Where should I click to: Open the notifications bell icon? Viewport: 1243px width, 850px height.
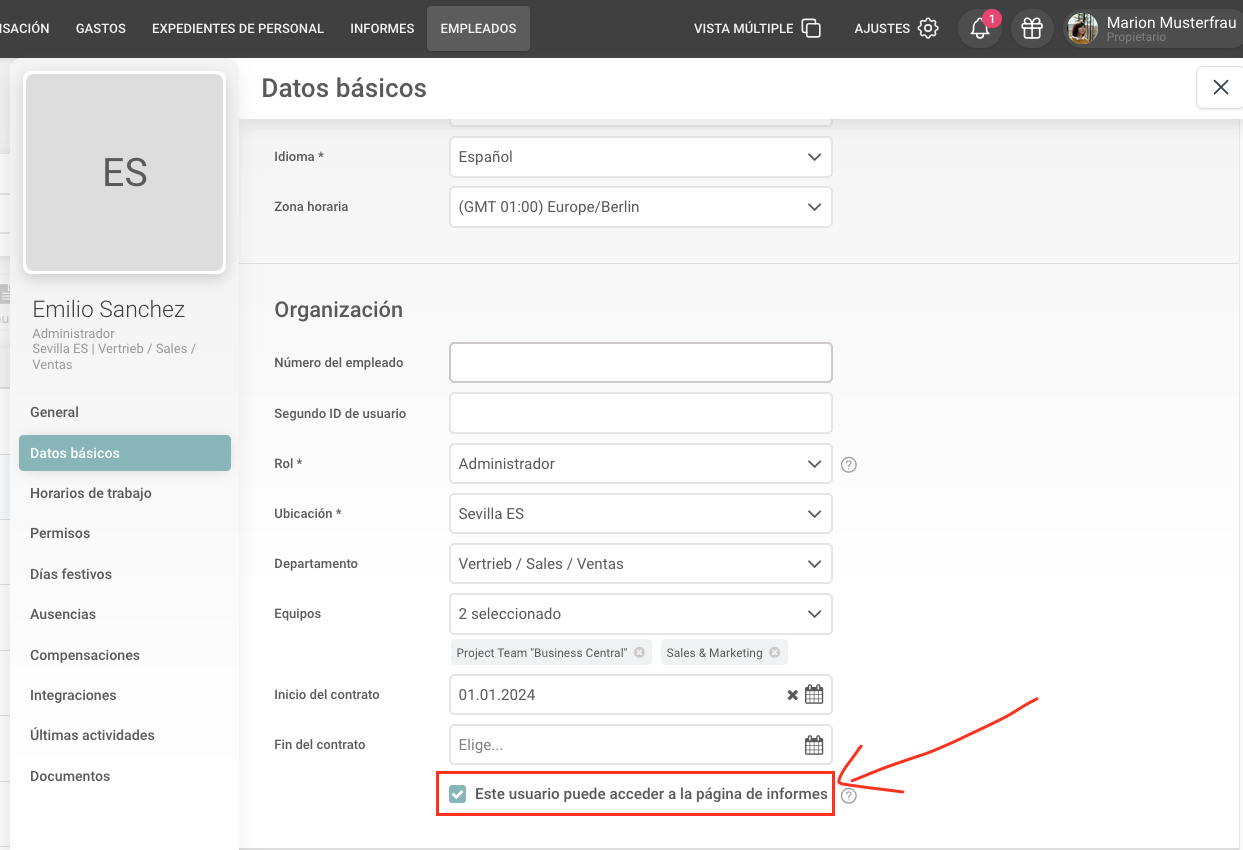pyautogui.click(x=980, y=29)
